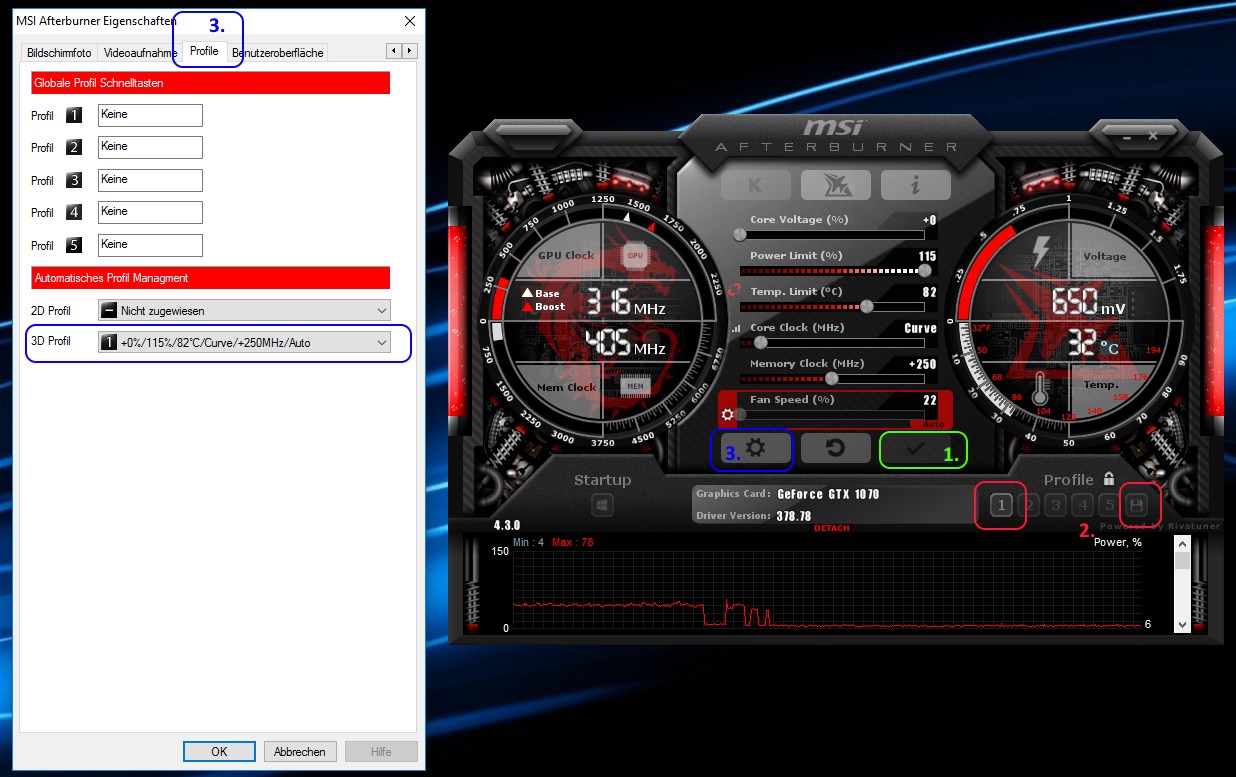The width and height of the screenshot is (1236, 777).
Task: Select profile slot 3 in Afterburner
Action: point(1056,505)
